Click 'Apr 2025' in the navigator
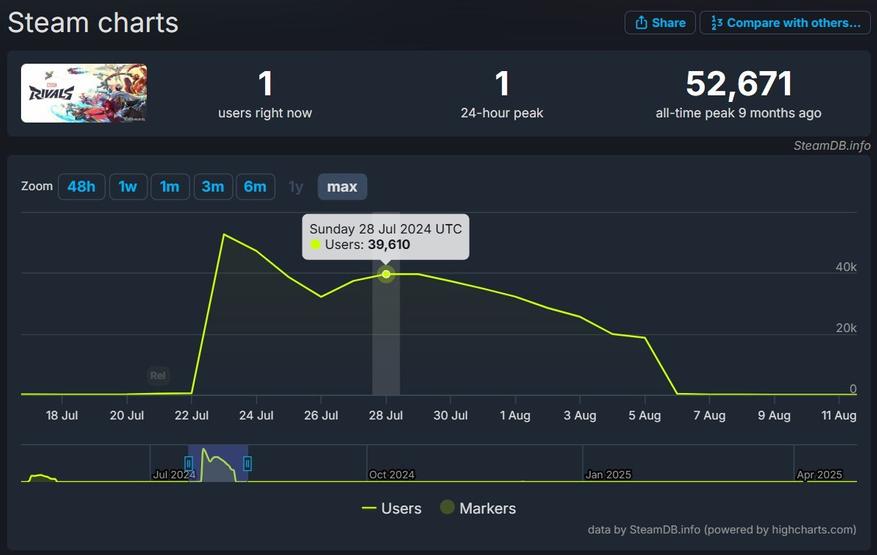Screen dimensions: 877x555 coord(819,474)
